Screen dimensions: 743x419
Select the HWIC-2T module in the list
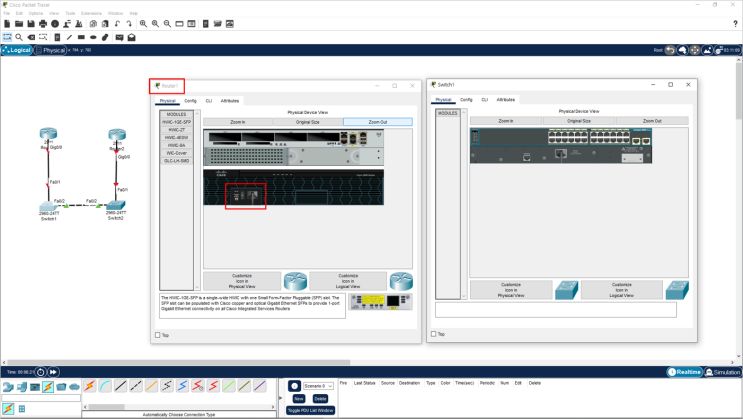pos(176,129)
